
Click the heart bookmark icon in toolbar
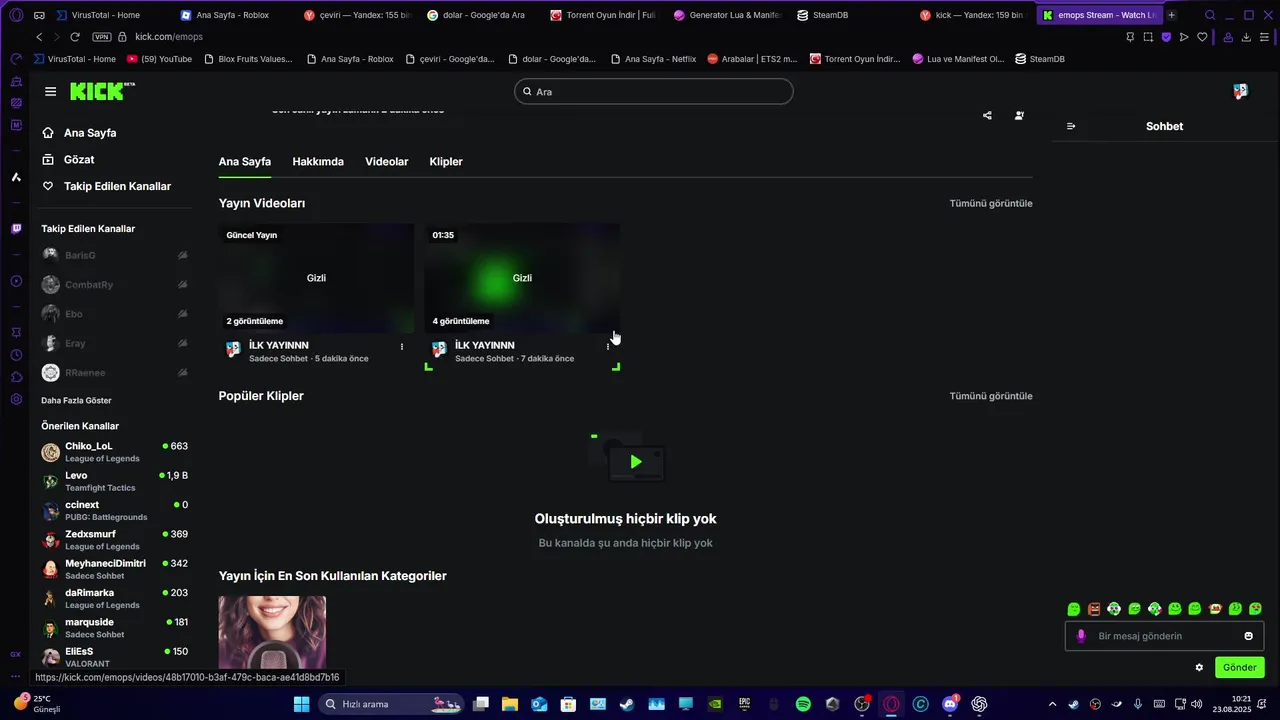point(1202,37)
